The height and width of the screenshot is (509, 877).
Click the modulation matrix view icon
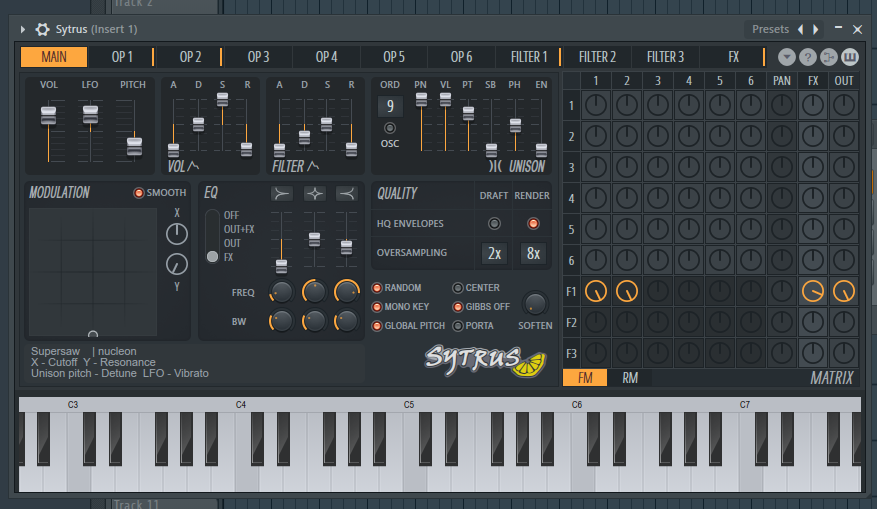click(828, 57)
